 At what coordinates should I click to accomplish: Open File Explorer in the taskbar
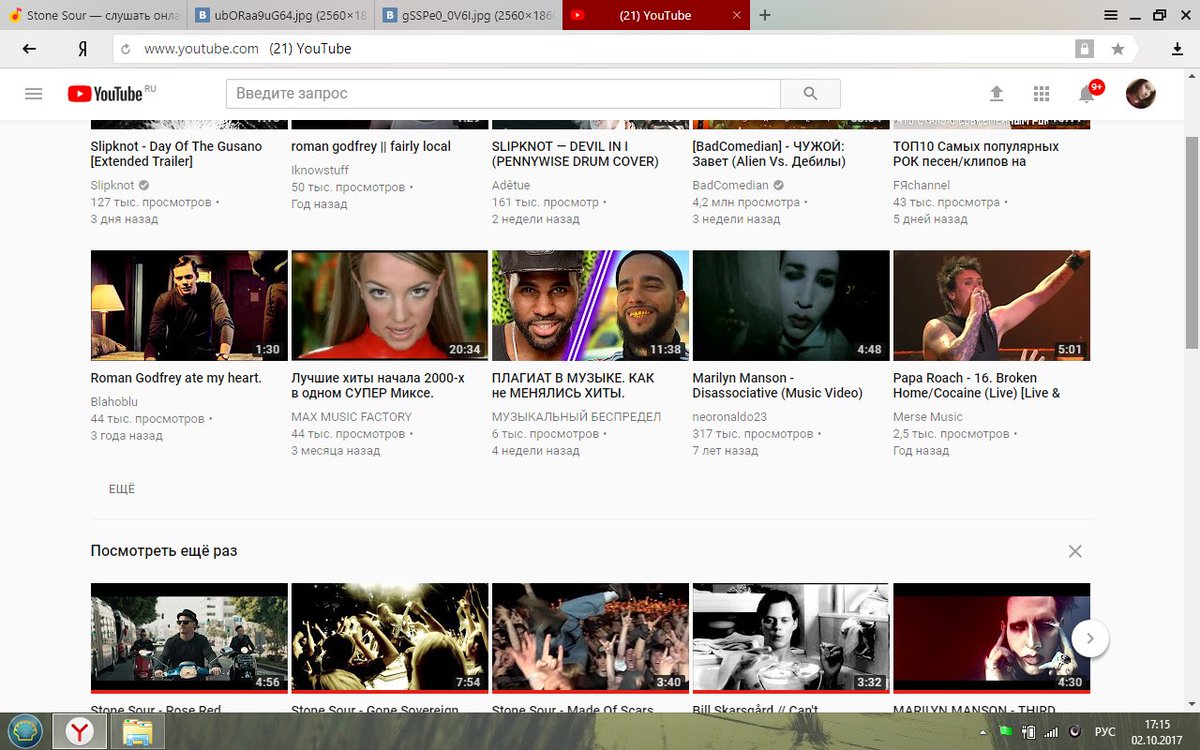coord(137,732)
